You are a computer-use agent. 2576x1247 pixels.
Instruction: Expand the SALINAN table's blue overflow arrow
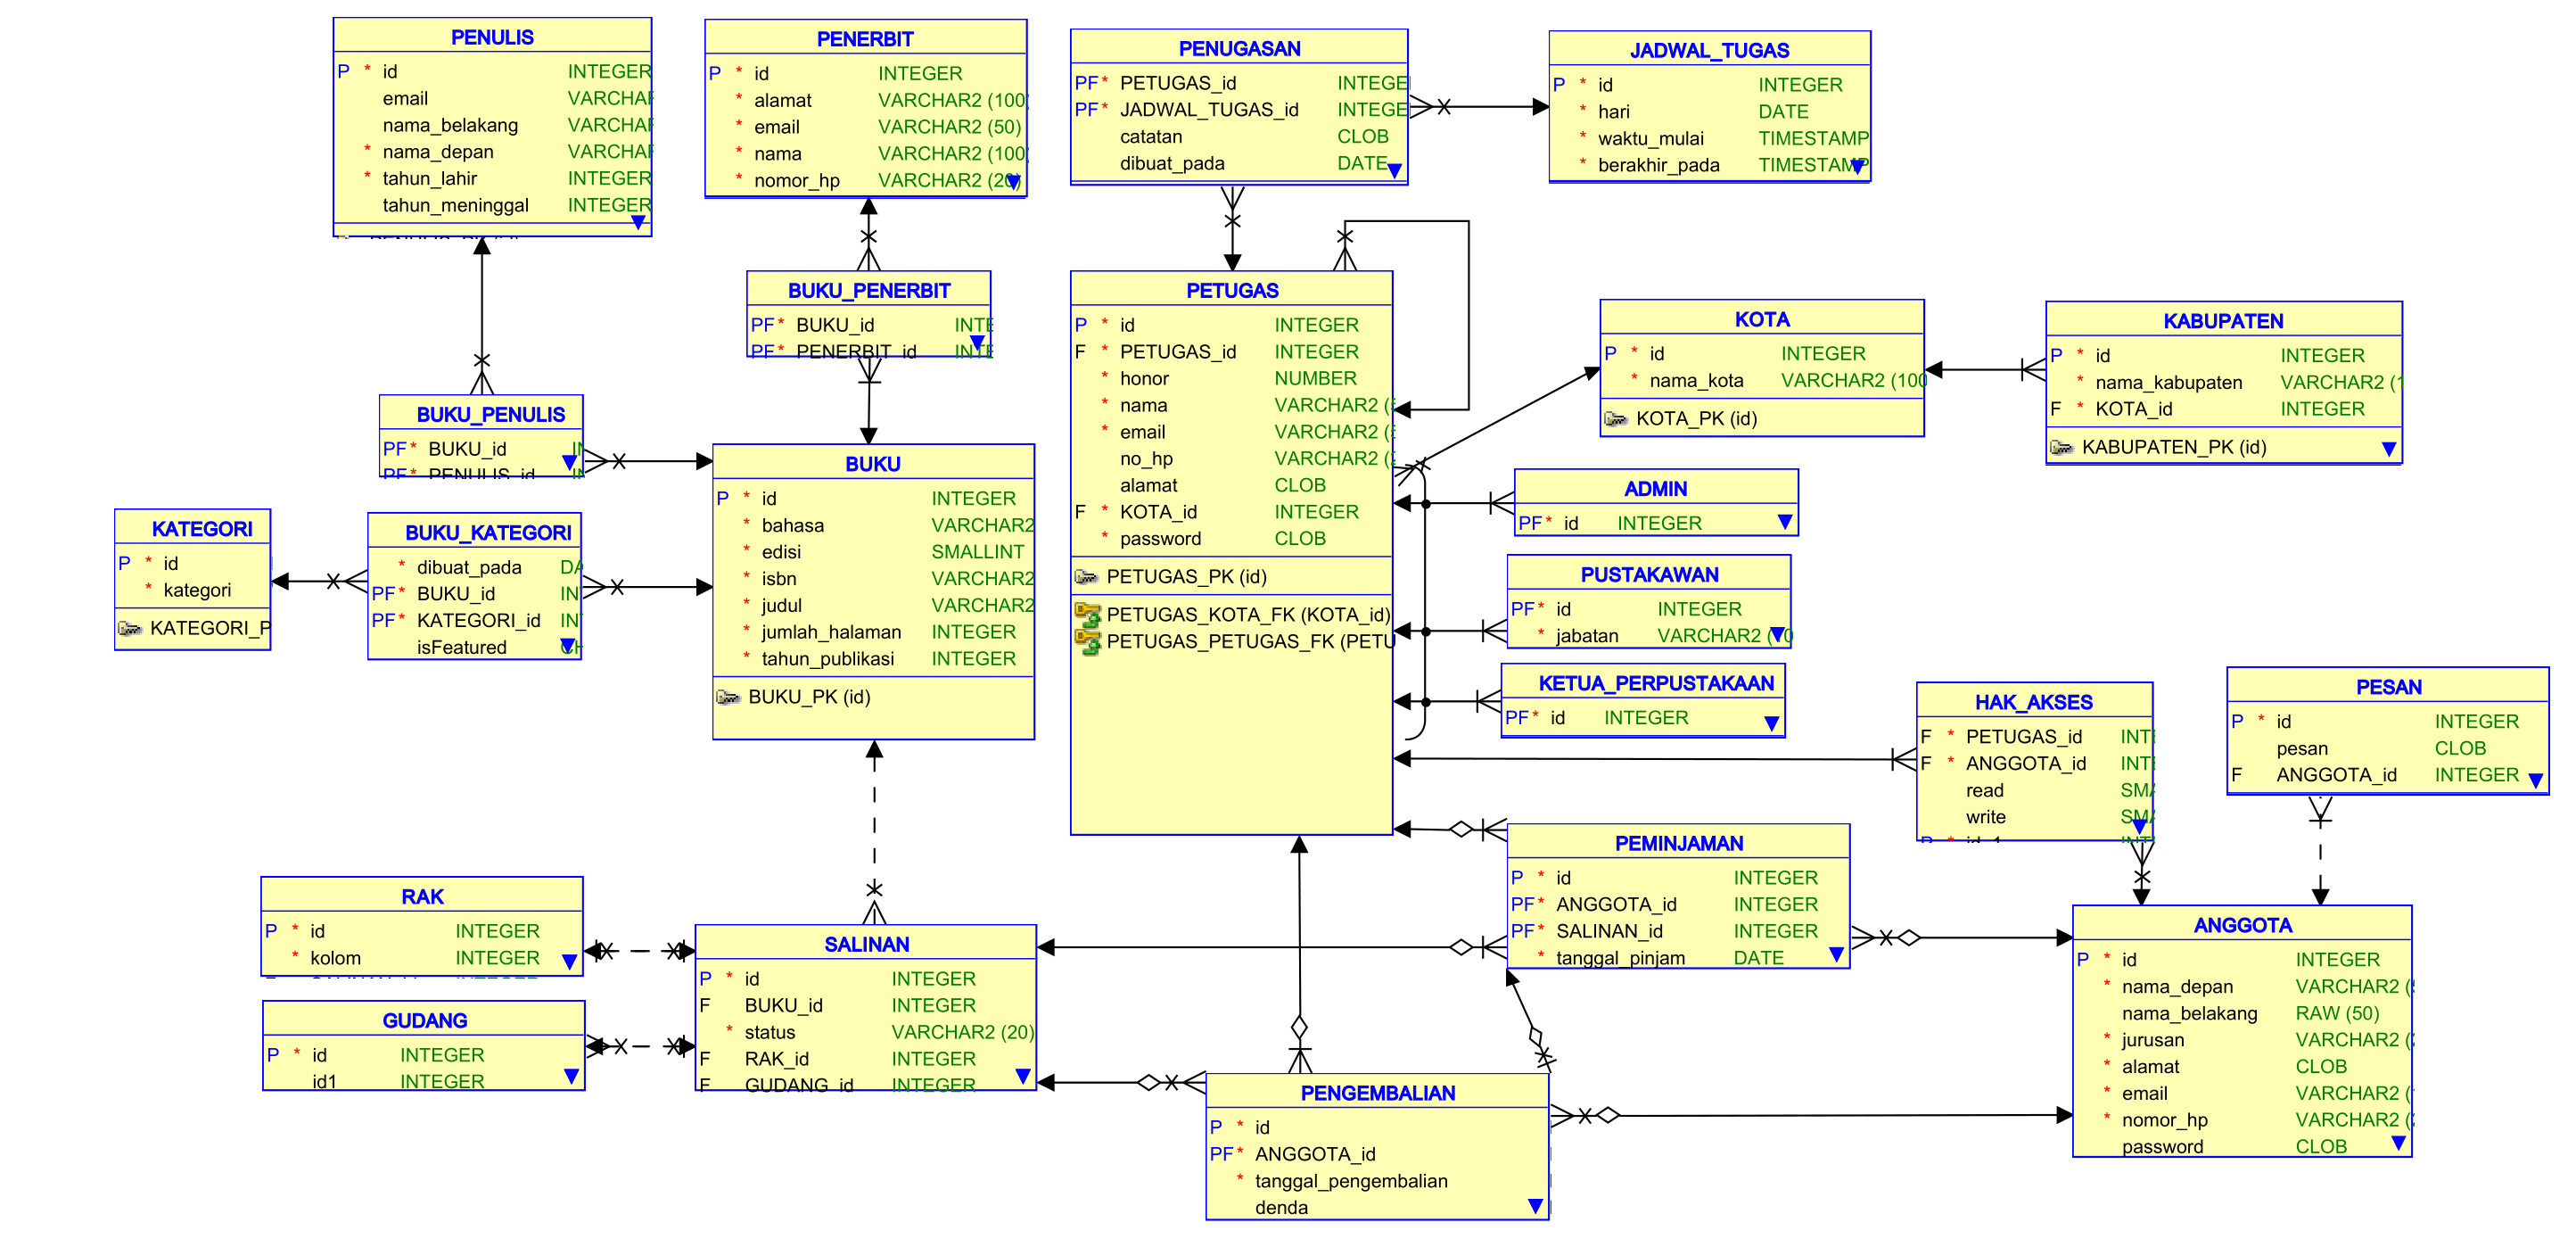pos(1022,1076)
